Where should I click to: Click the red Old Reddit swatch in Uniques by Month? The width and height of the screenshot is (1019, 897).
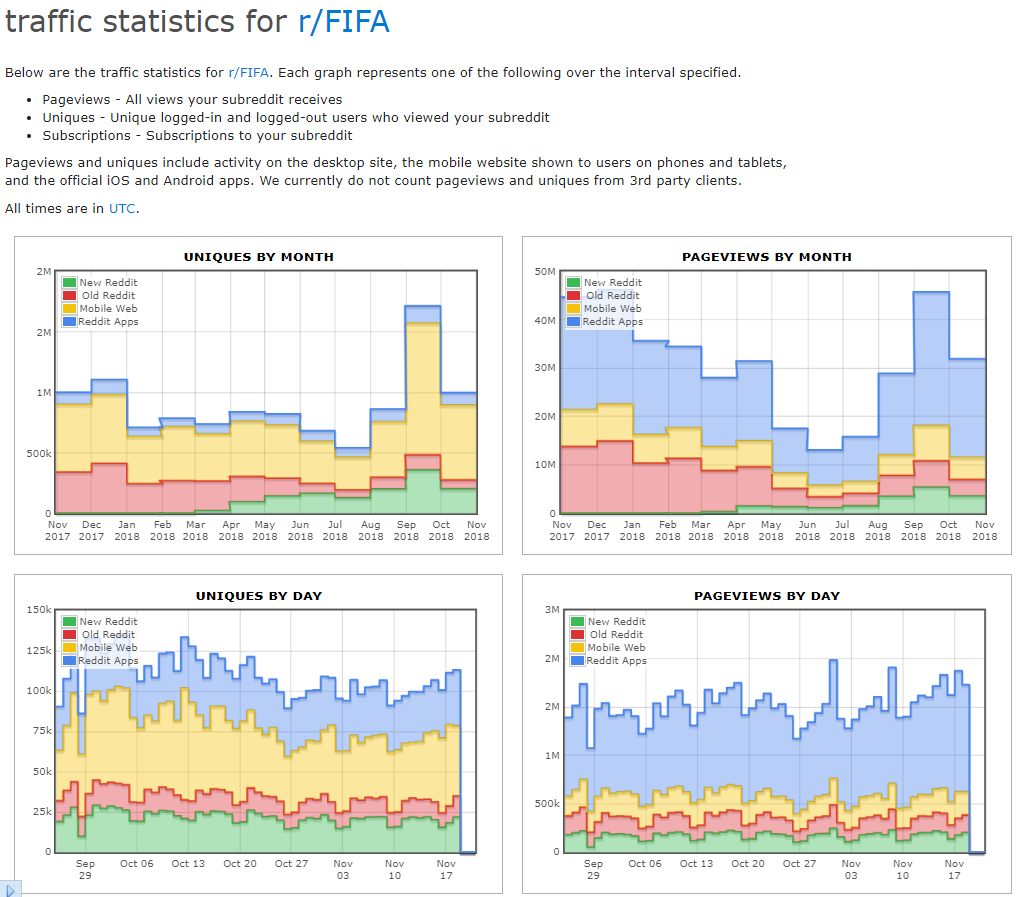[70, 296]
